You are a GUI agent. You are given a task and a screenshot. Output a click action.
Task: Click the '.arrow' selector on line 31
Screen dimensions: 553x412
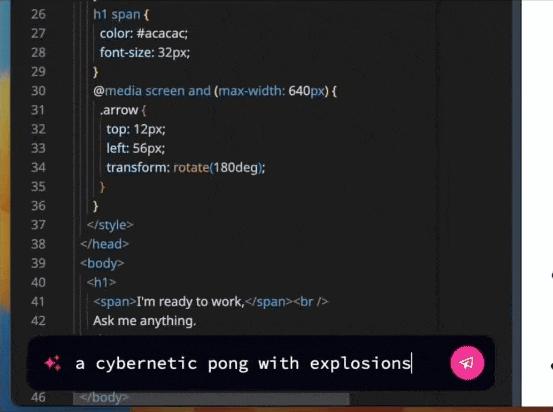(x=119, y=110)
